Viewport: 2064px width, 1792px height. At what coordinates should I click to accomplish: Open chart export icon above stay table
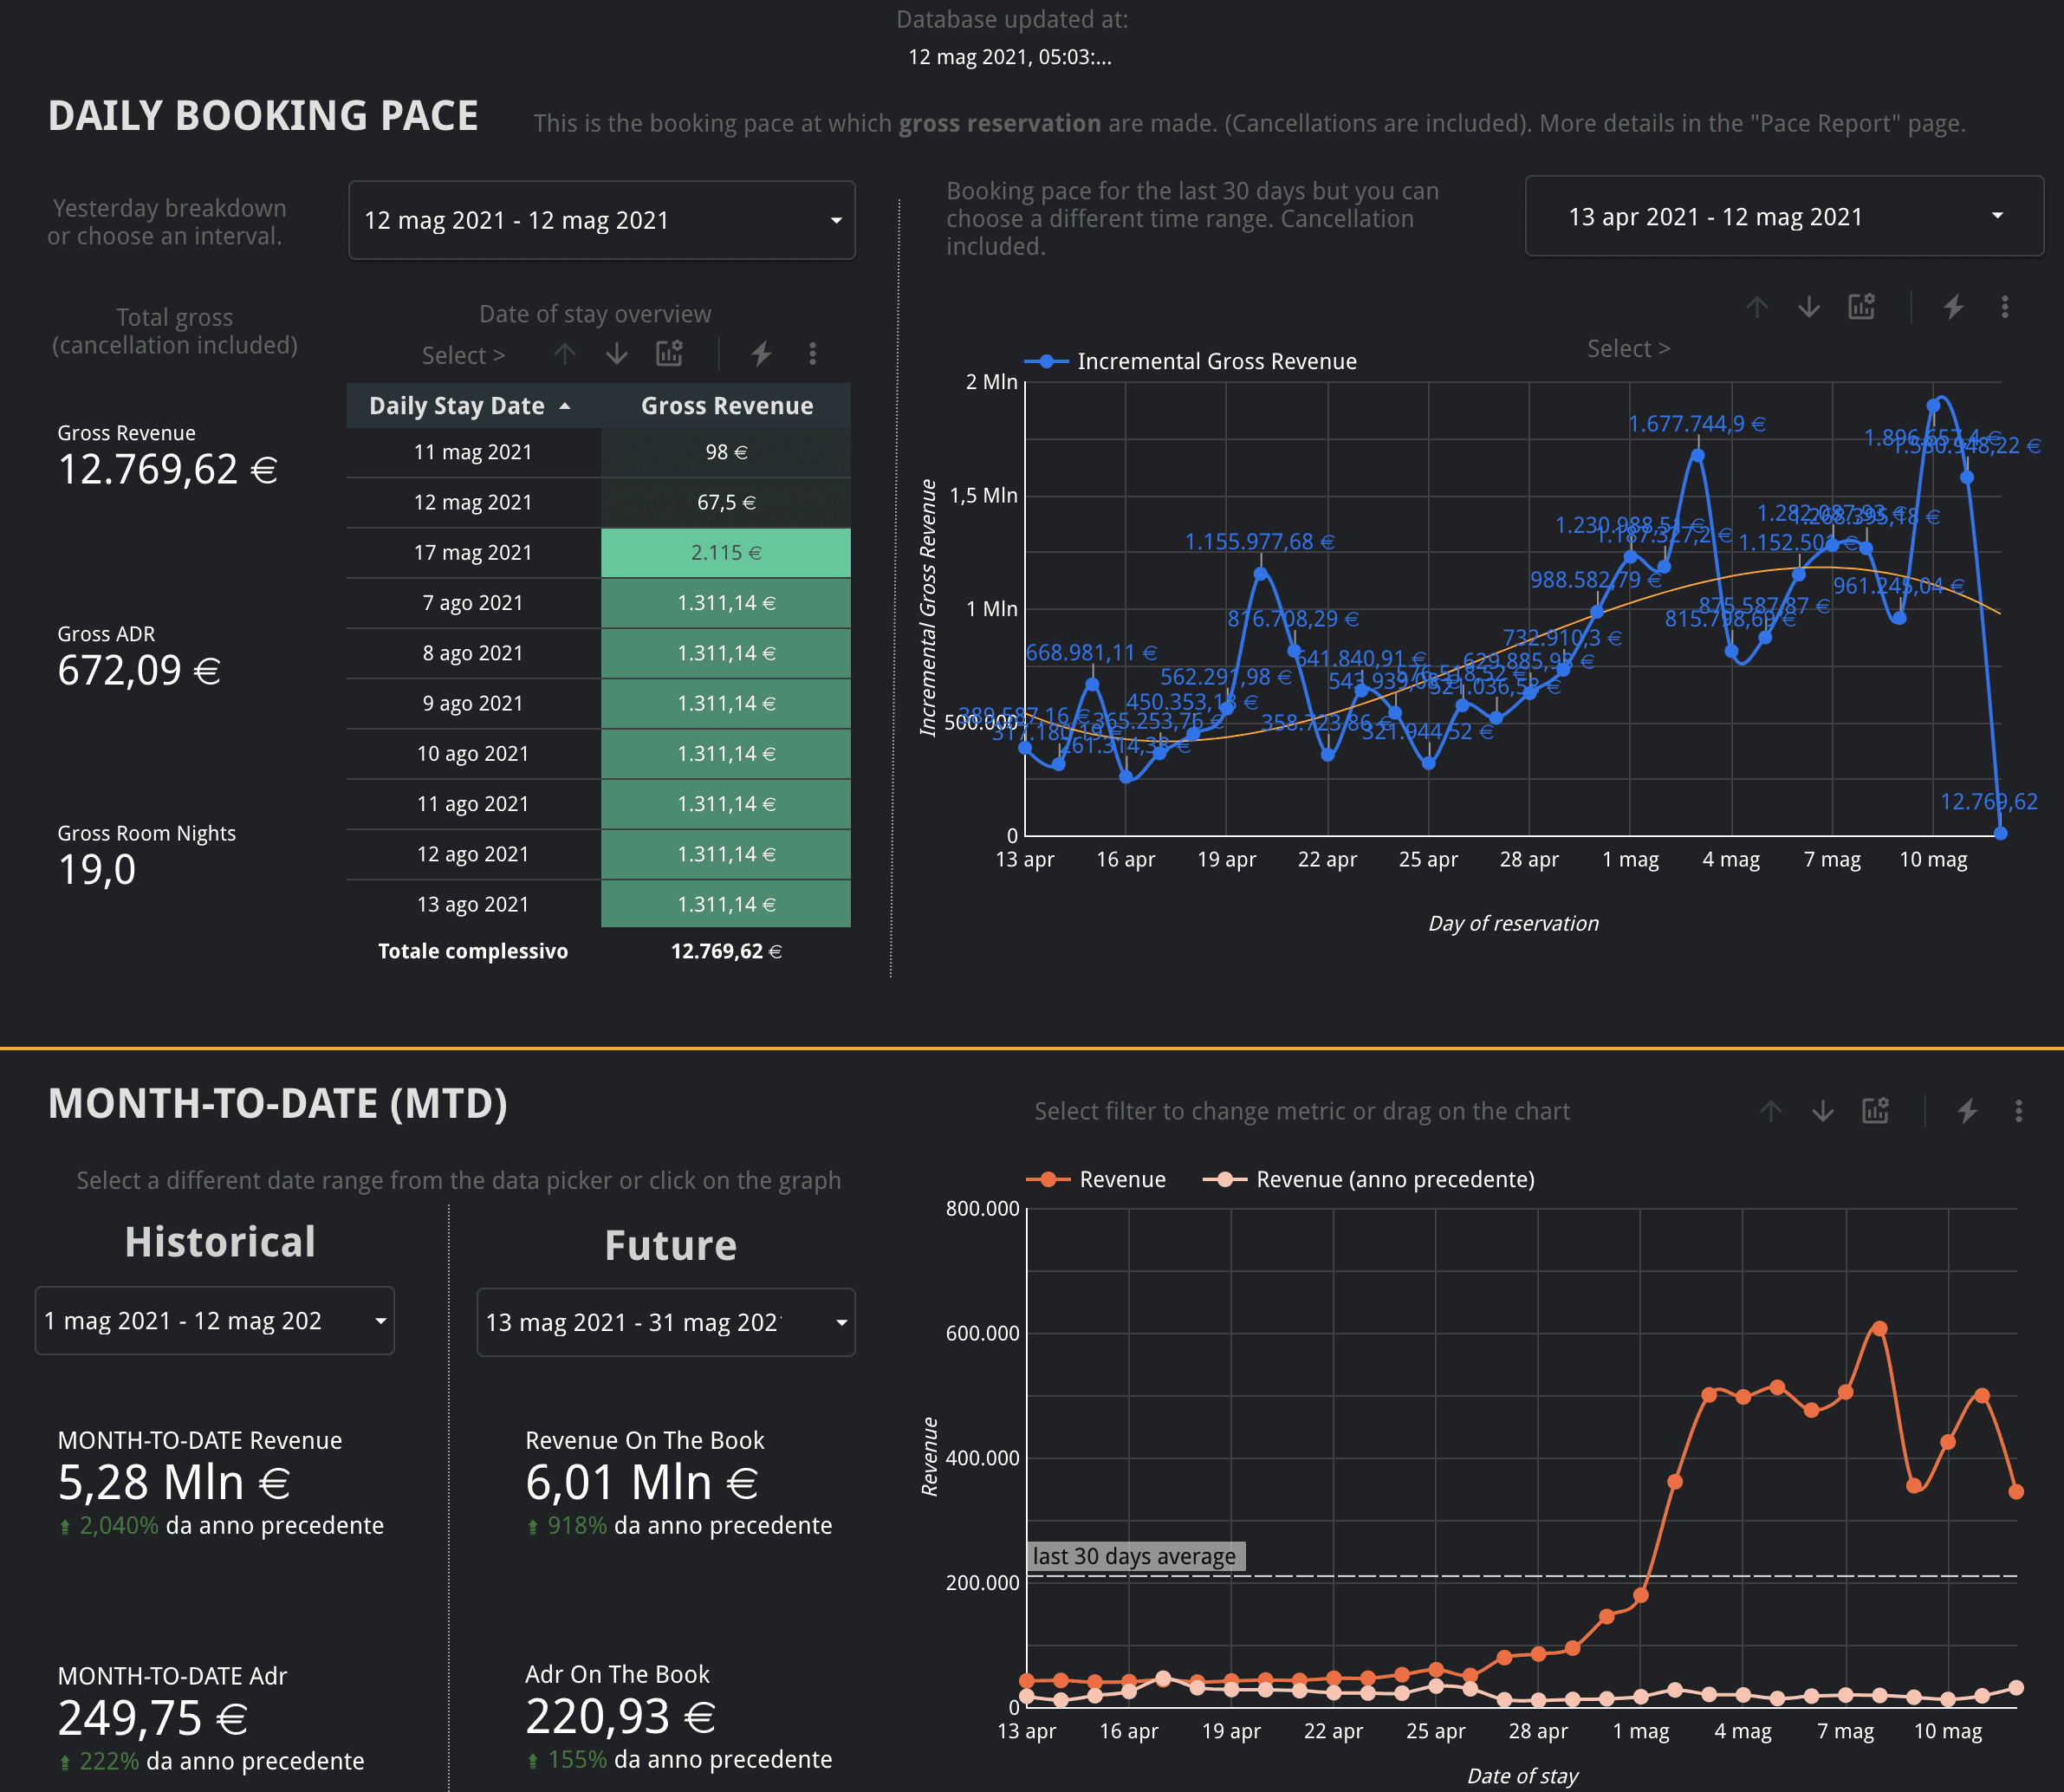(x=669, y=353)
